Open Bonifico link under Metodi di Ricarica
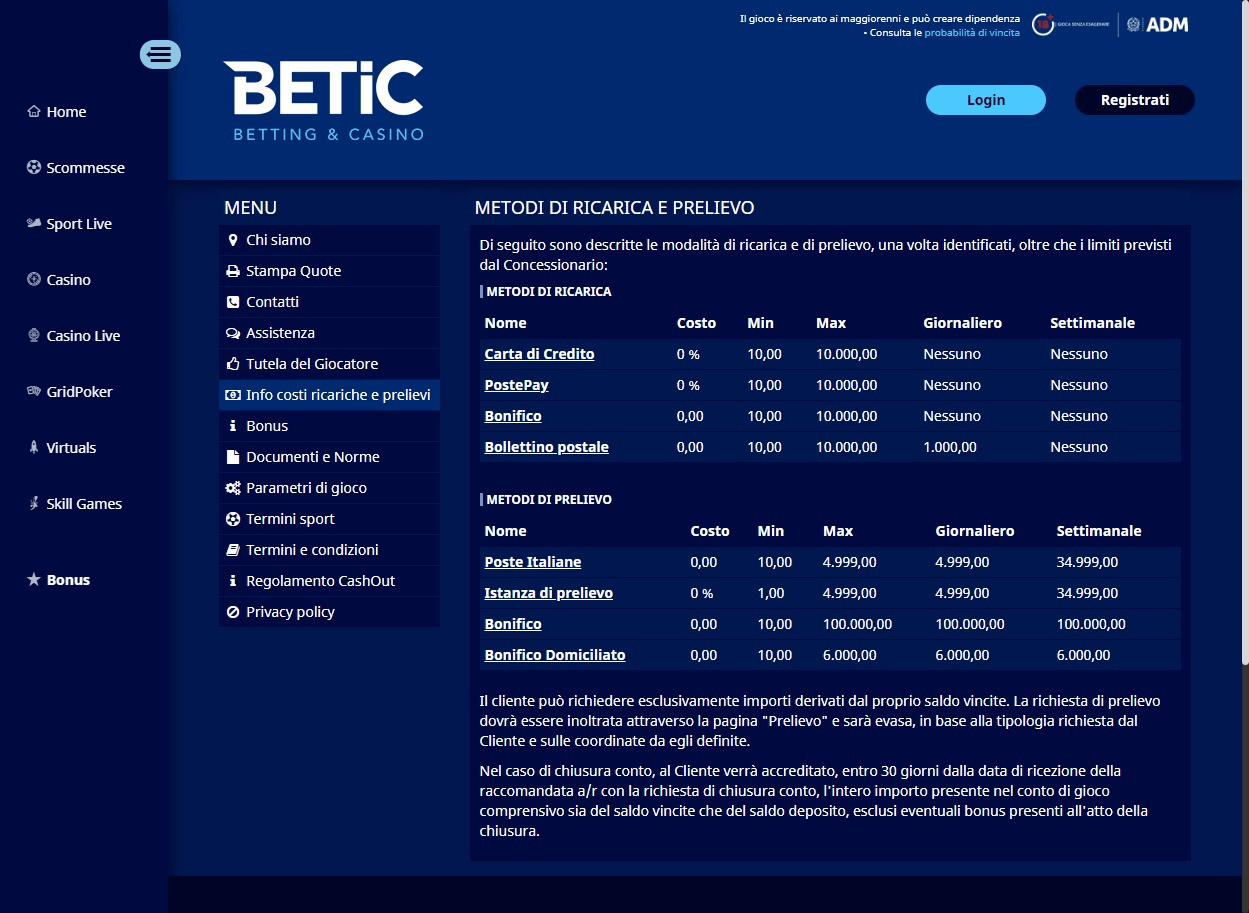Screen dimensions: 1249x913 tap(513, 416)
